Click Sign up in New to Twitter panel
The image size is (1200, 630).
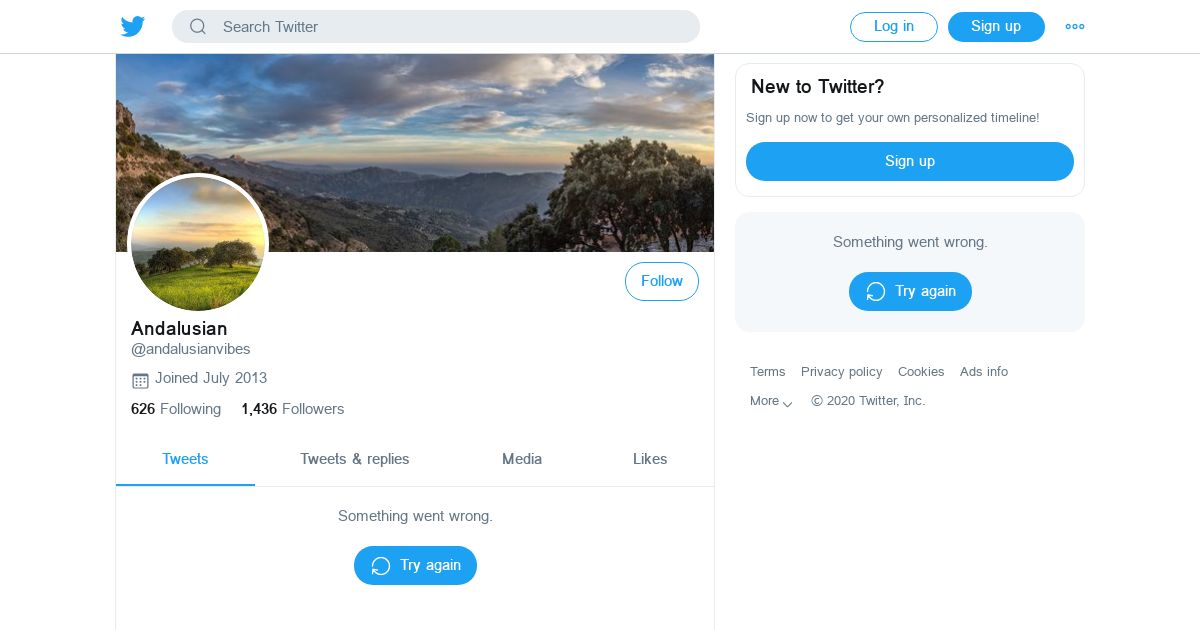pos(910,161)
